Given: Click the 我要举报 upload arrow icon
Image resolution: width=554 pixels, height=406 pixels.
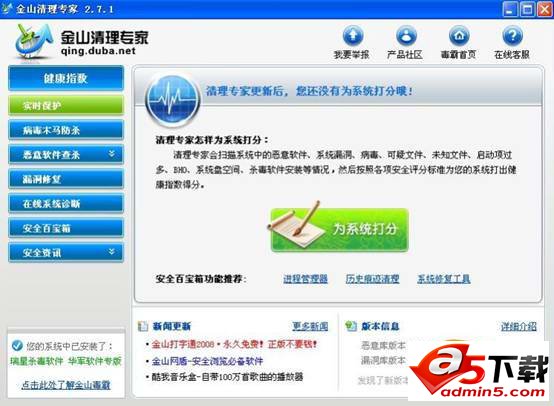Looking at the screenshot, I should click(x=353, y=35).
